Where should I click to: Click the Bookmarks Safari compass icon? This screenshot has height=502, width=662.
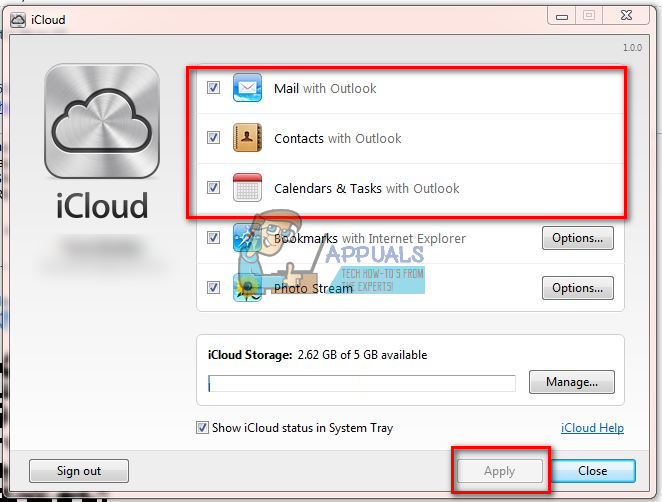point(247,237)
